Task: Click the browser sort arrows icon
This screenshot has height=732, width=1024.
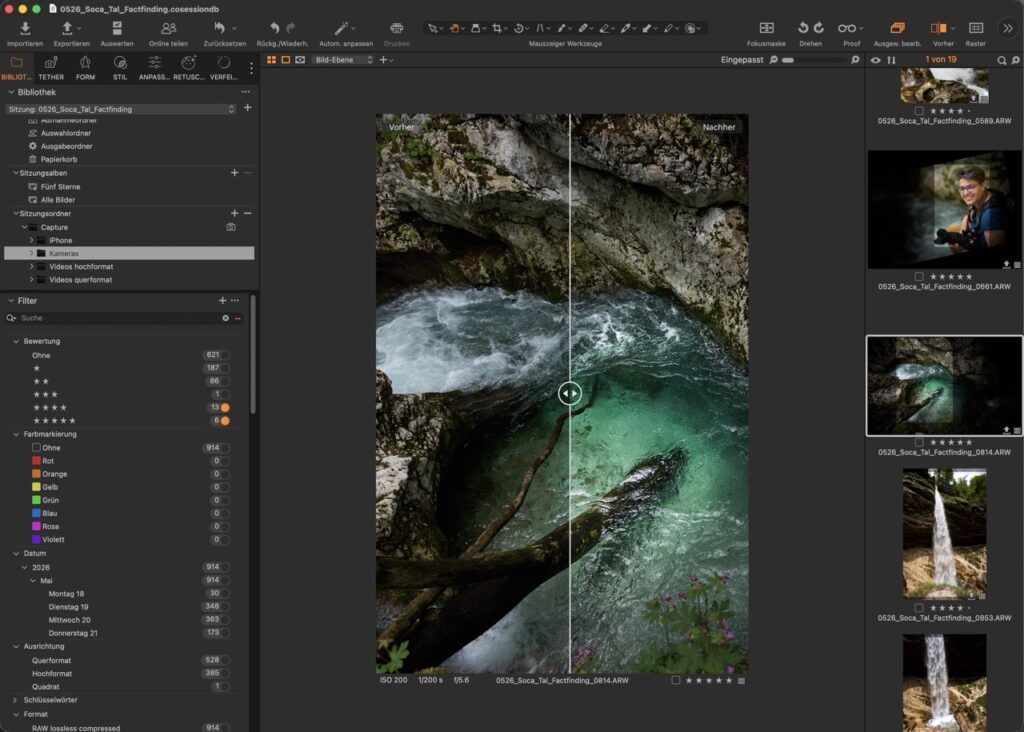Action: click(891, 60)
